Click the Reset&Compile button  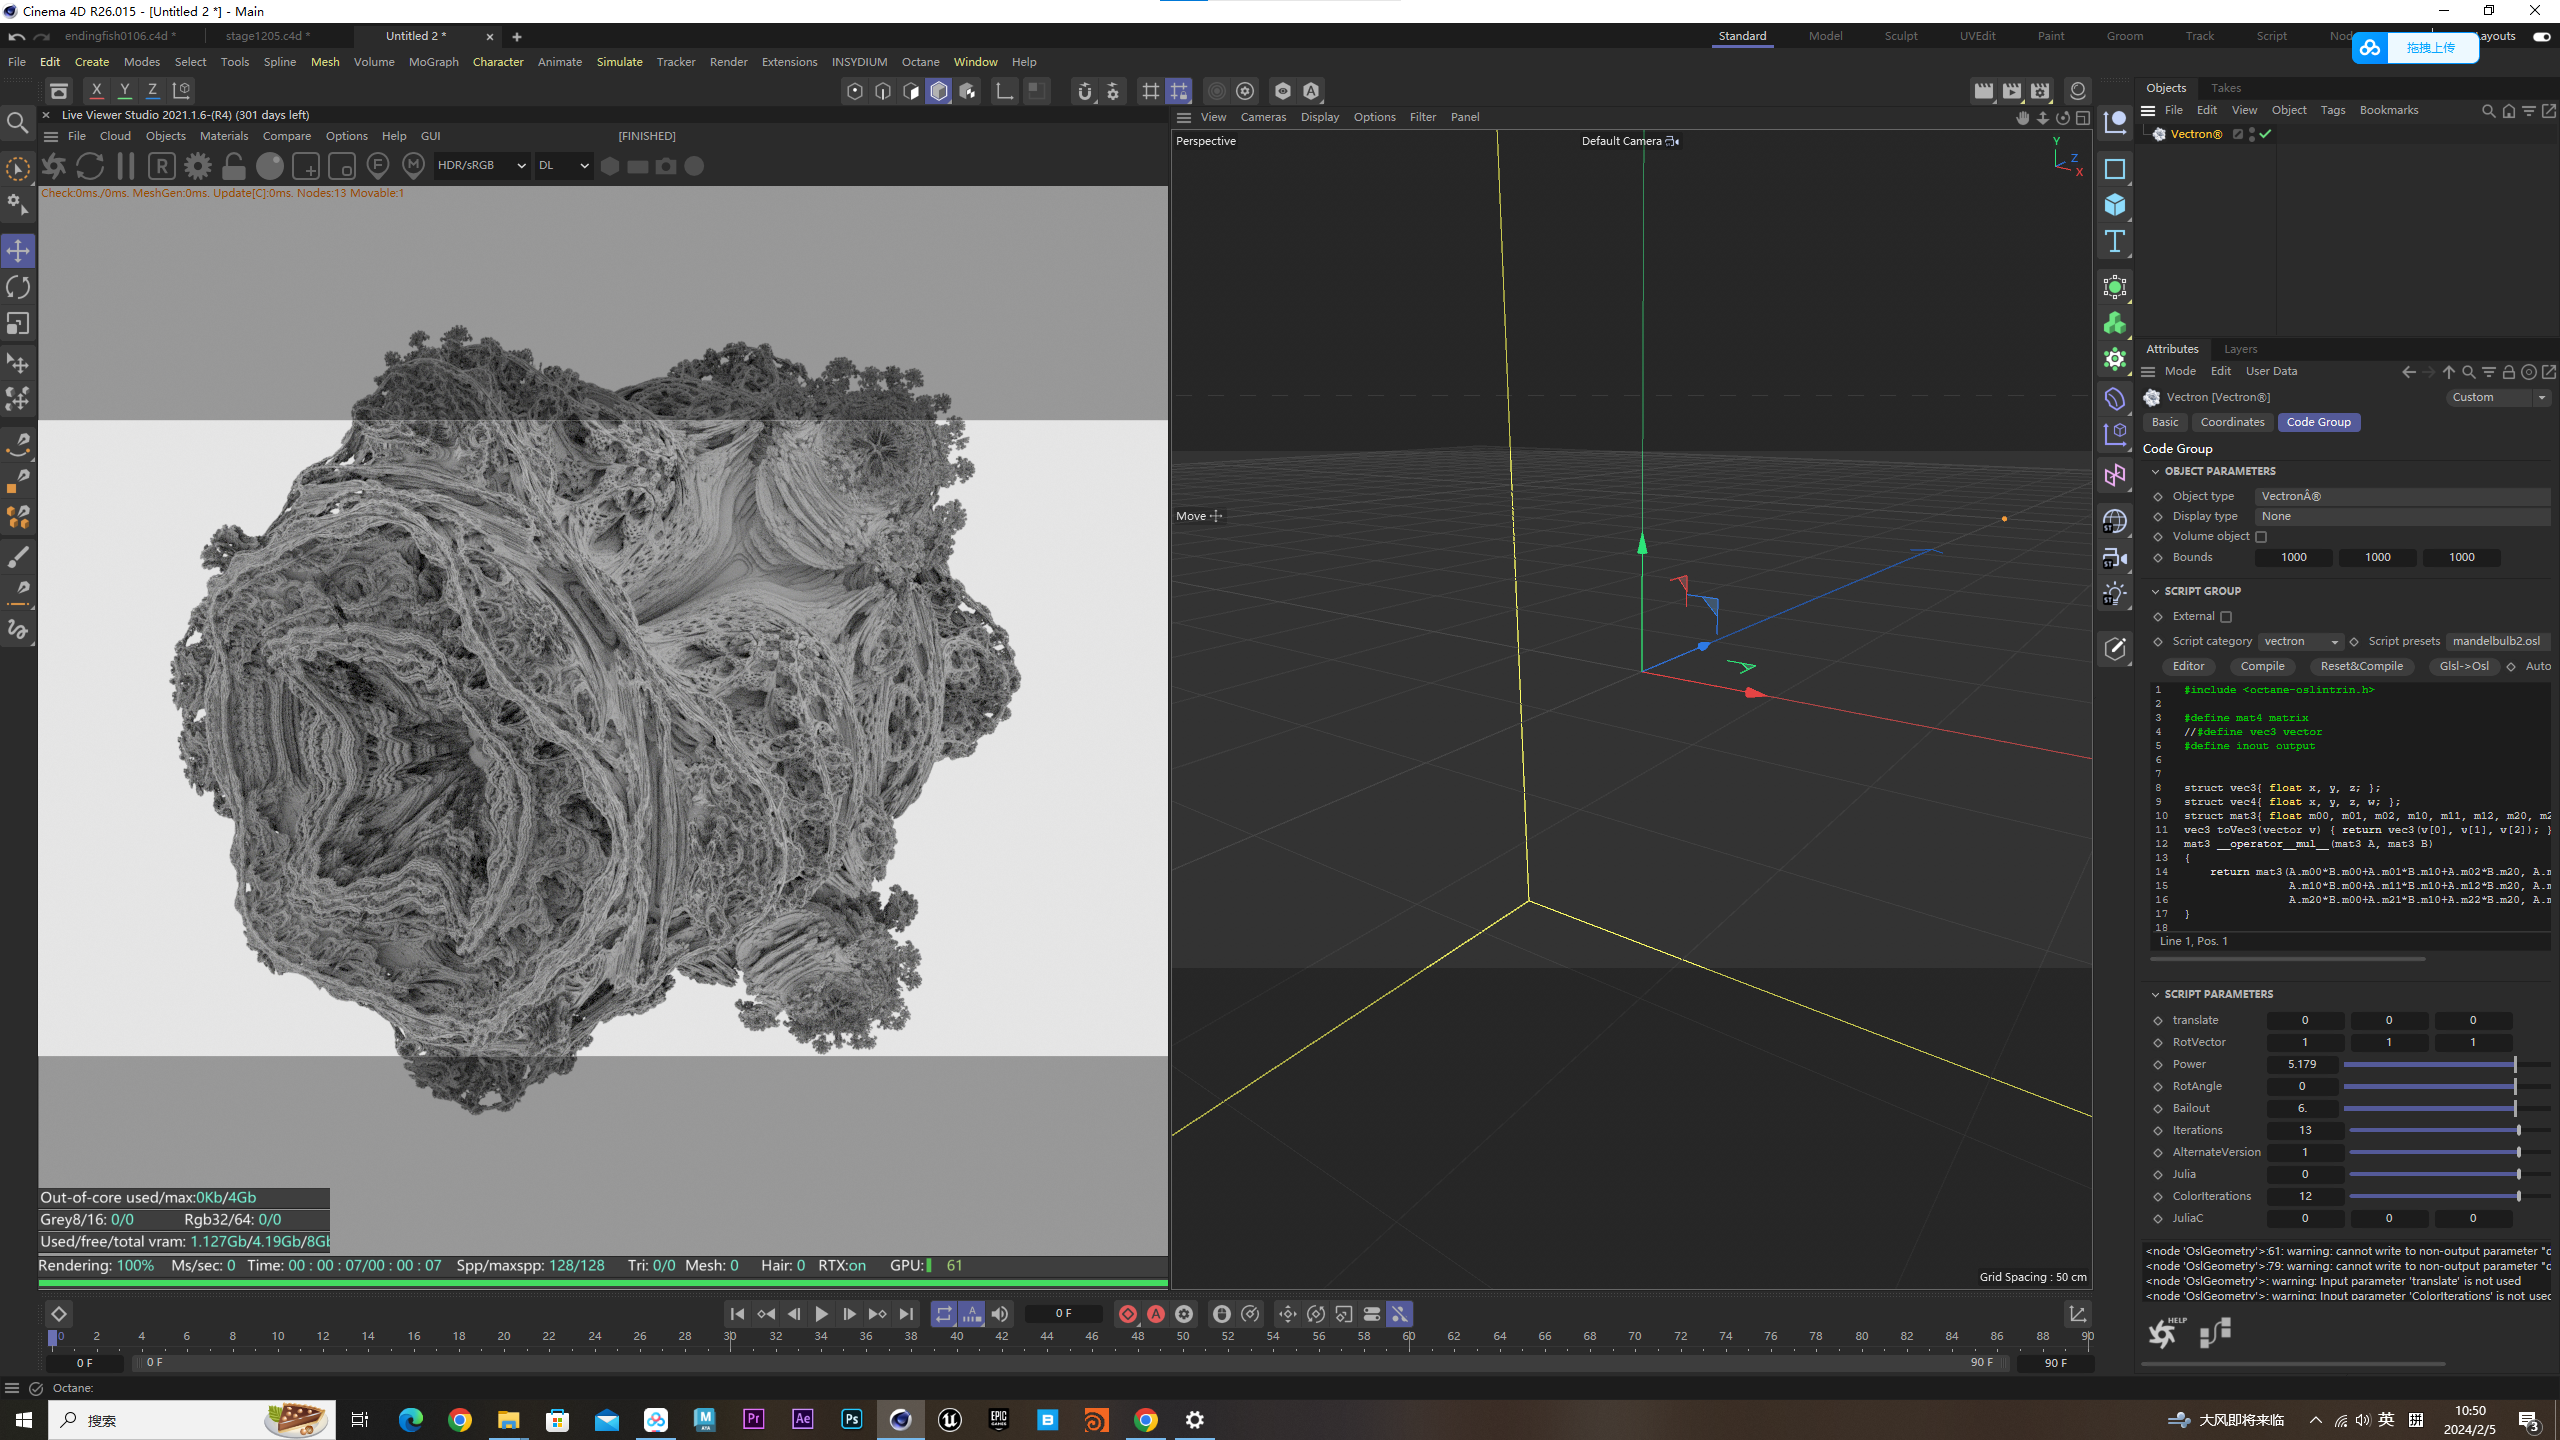2361,666
